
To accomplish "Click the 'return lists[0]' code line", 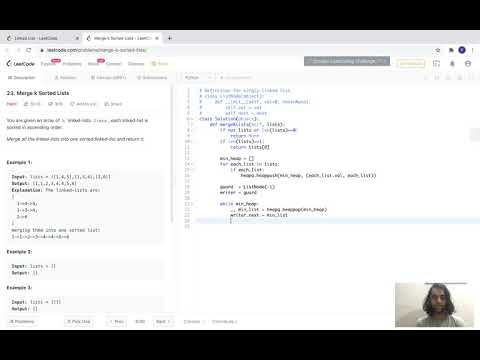I will pyautogui.click(x=250, y=147).
